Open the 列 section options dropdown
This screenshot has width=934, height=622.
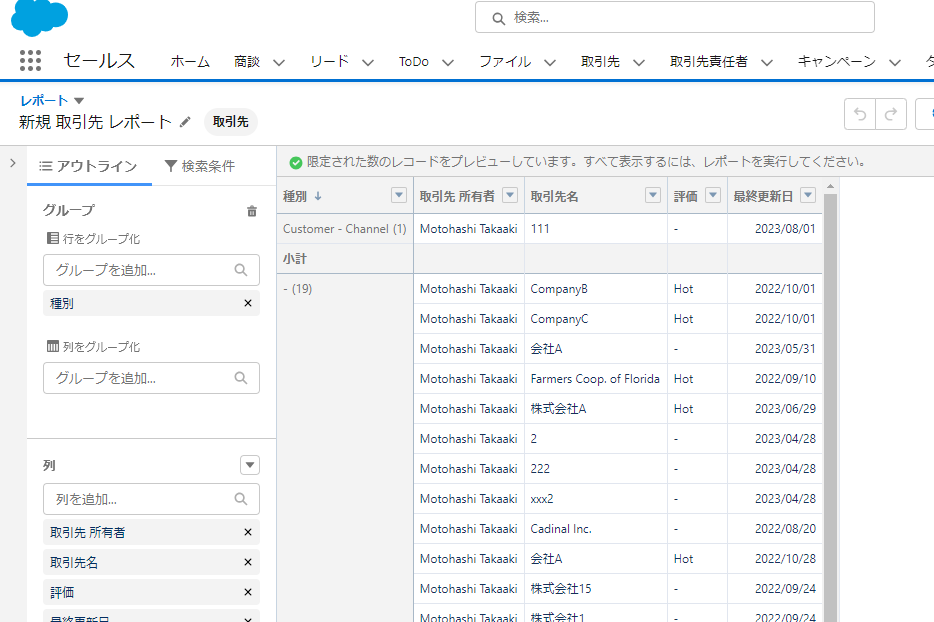pos(250,465)
